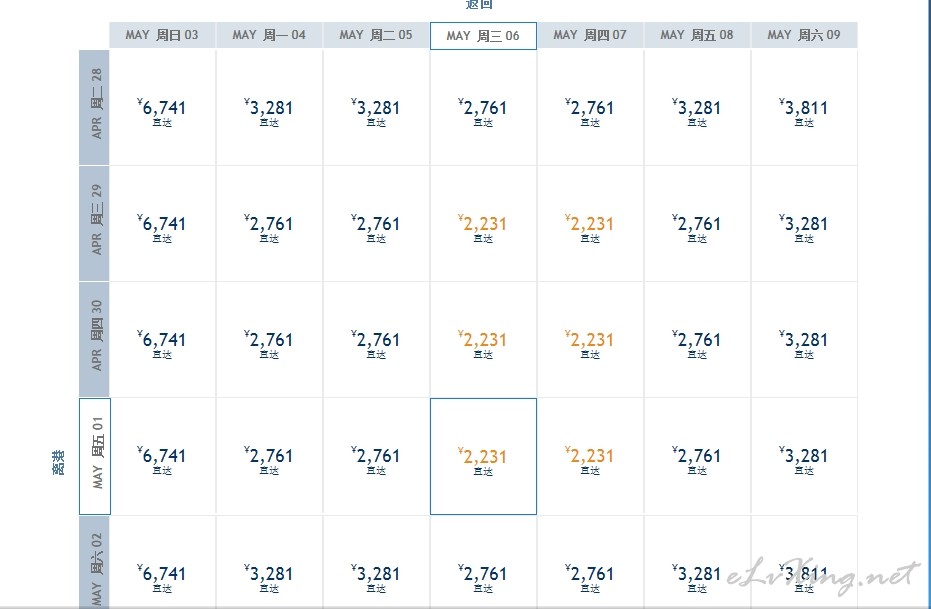Select ¥3,281 fare for Apr 28 to May 04
931x609 pixels.
point(269,107)
